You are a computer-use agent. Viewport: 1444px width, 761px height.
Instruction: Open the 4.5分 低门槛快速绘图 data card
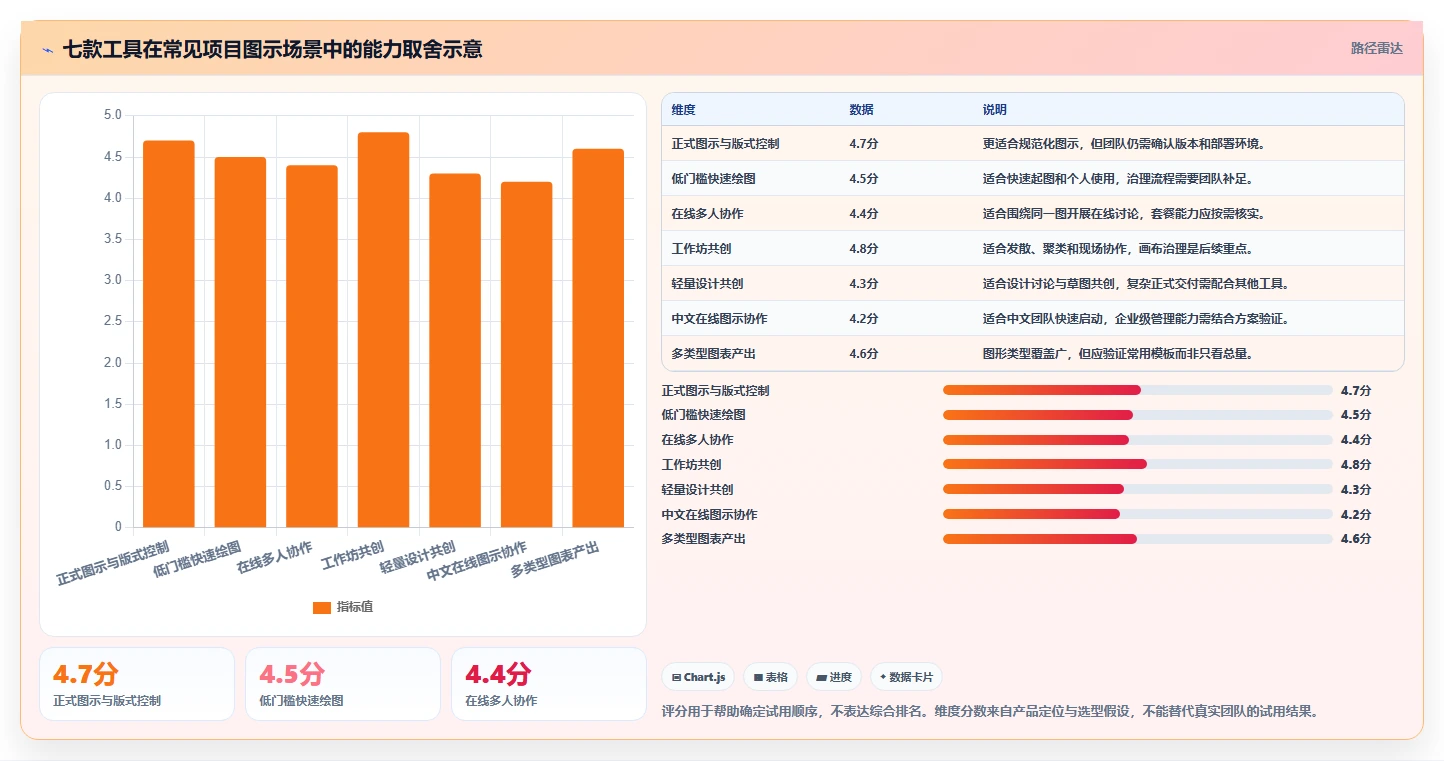pos(343,684)
